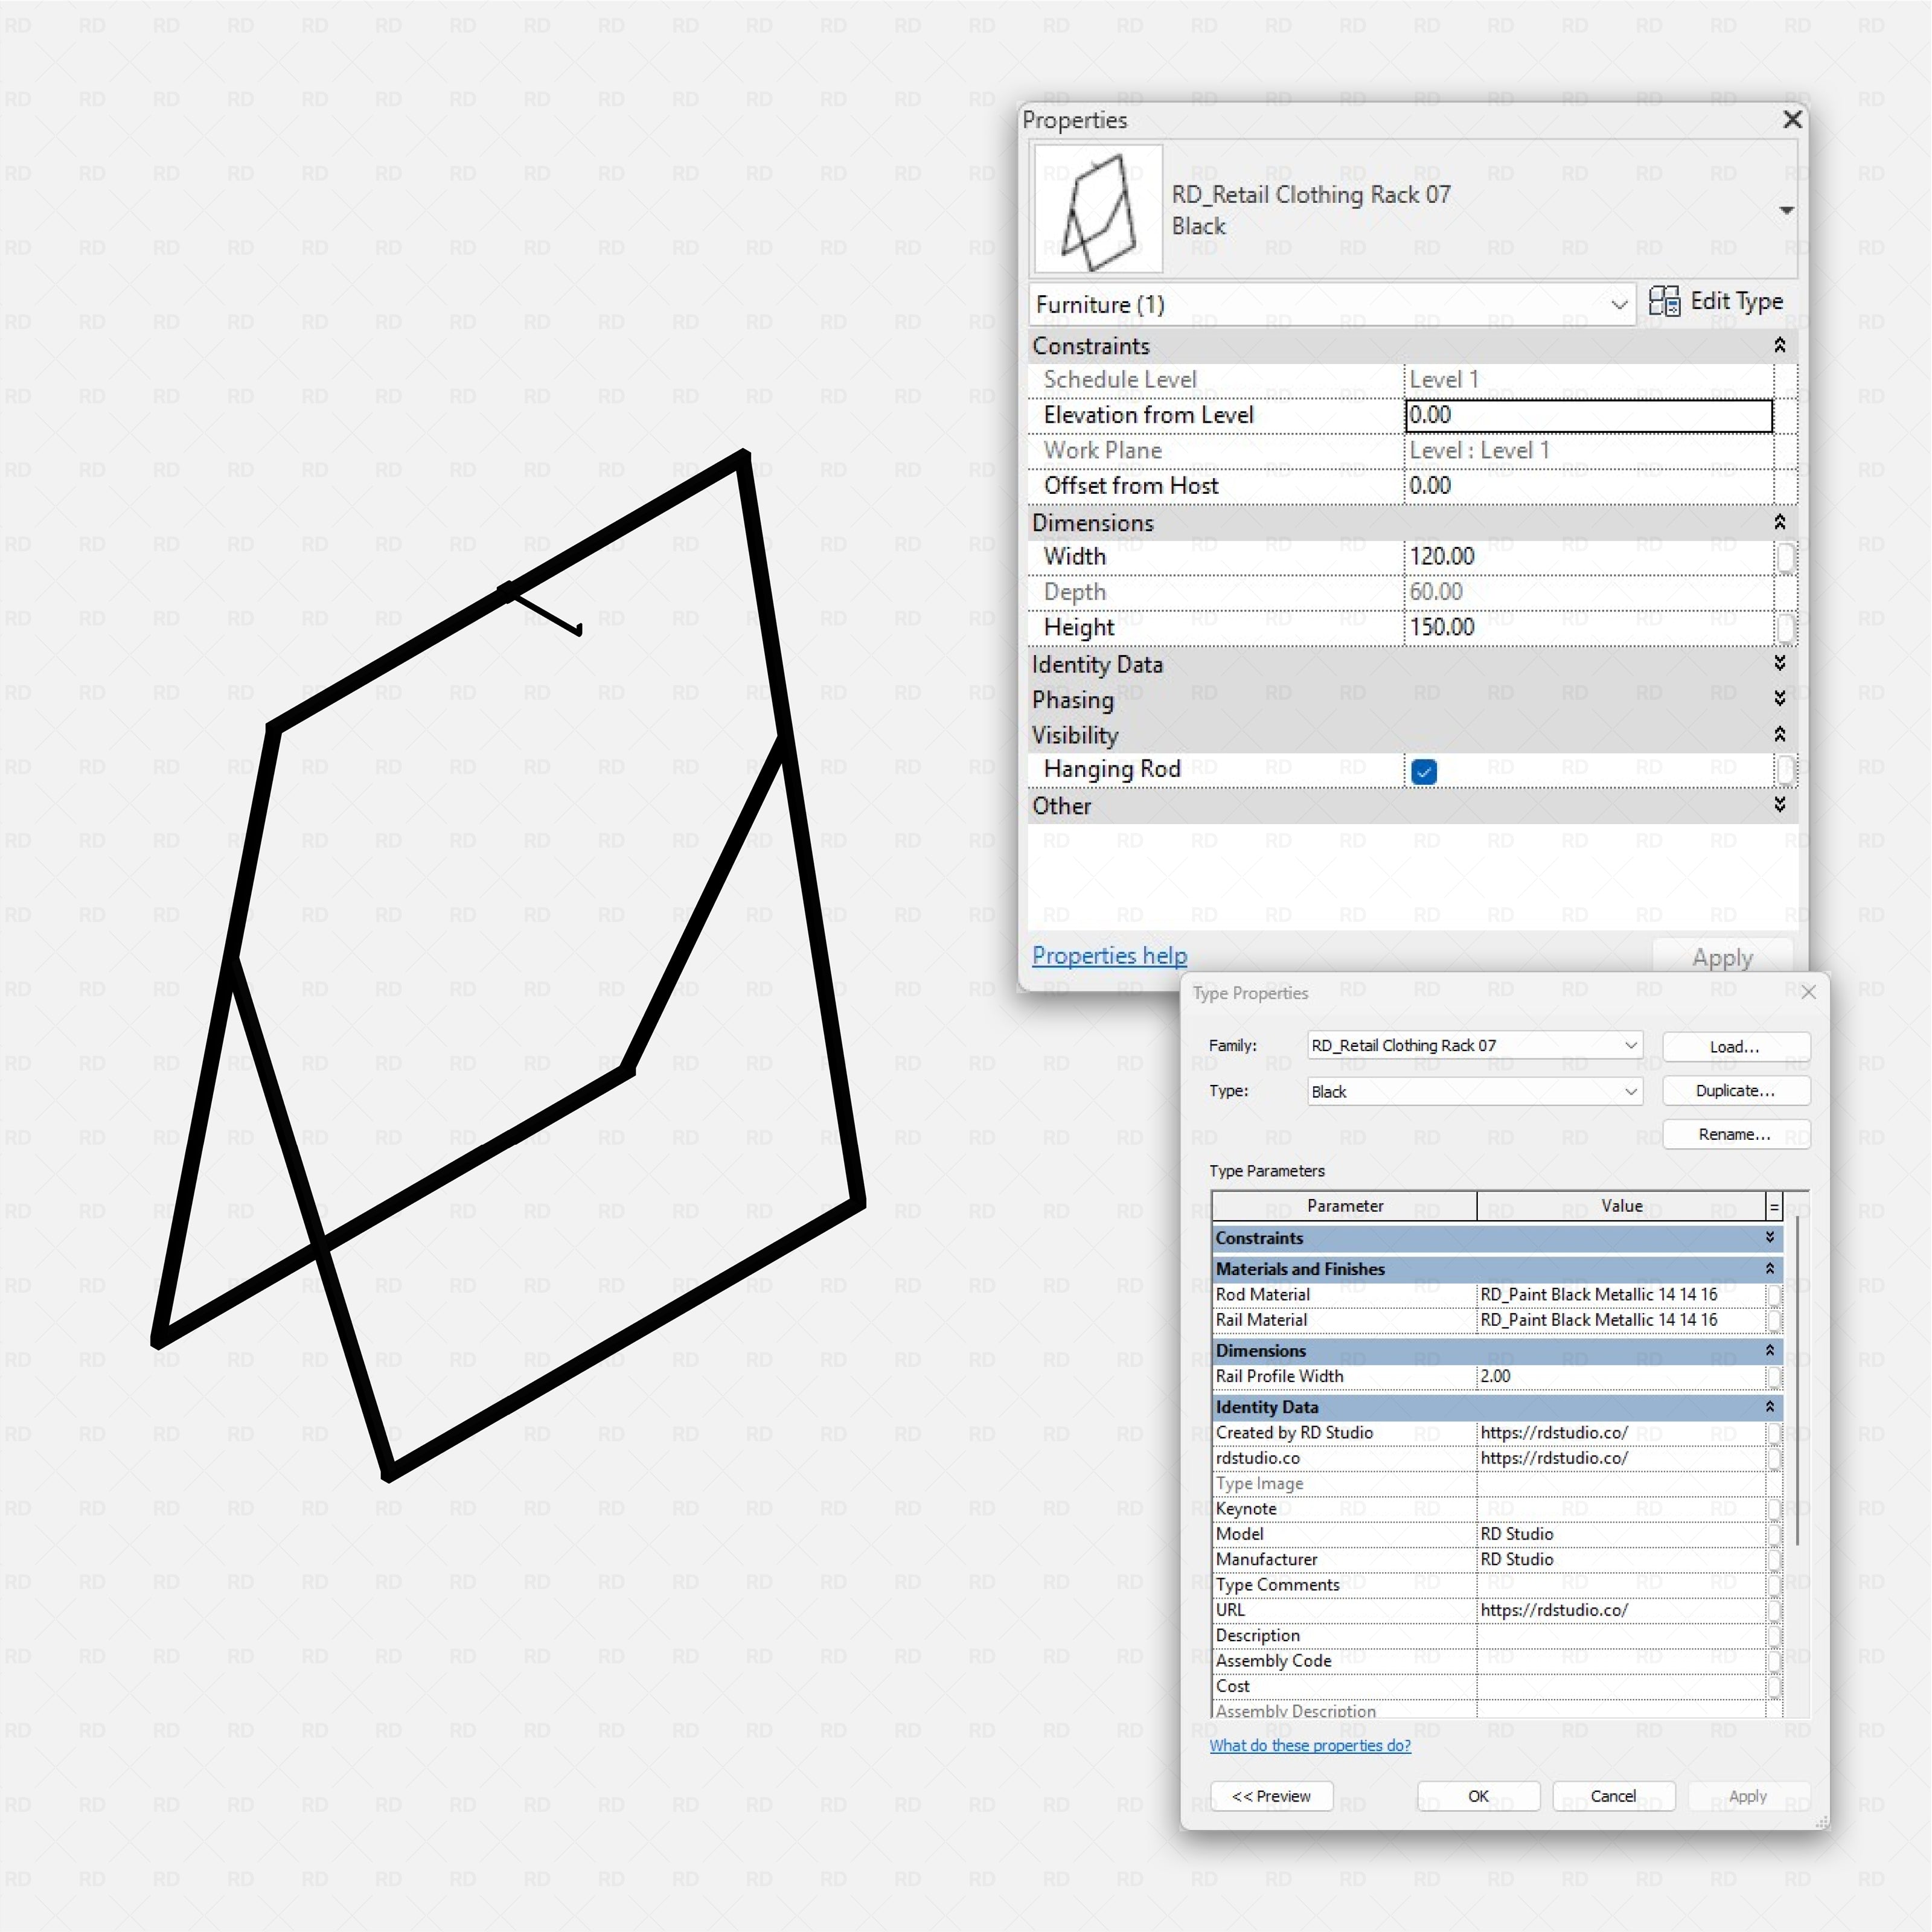1932x1932 pixels.
Task: Click the associate button beside Hanging Rod
Action: click(1786, 769)
